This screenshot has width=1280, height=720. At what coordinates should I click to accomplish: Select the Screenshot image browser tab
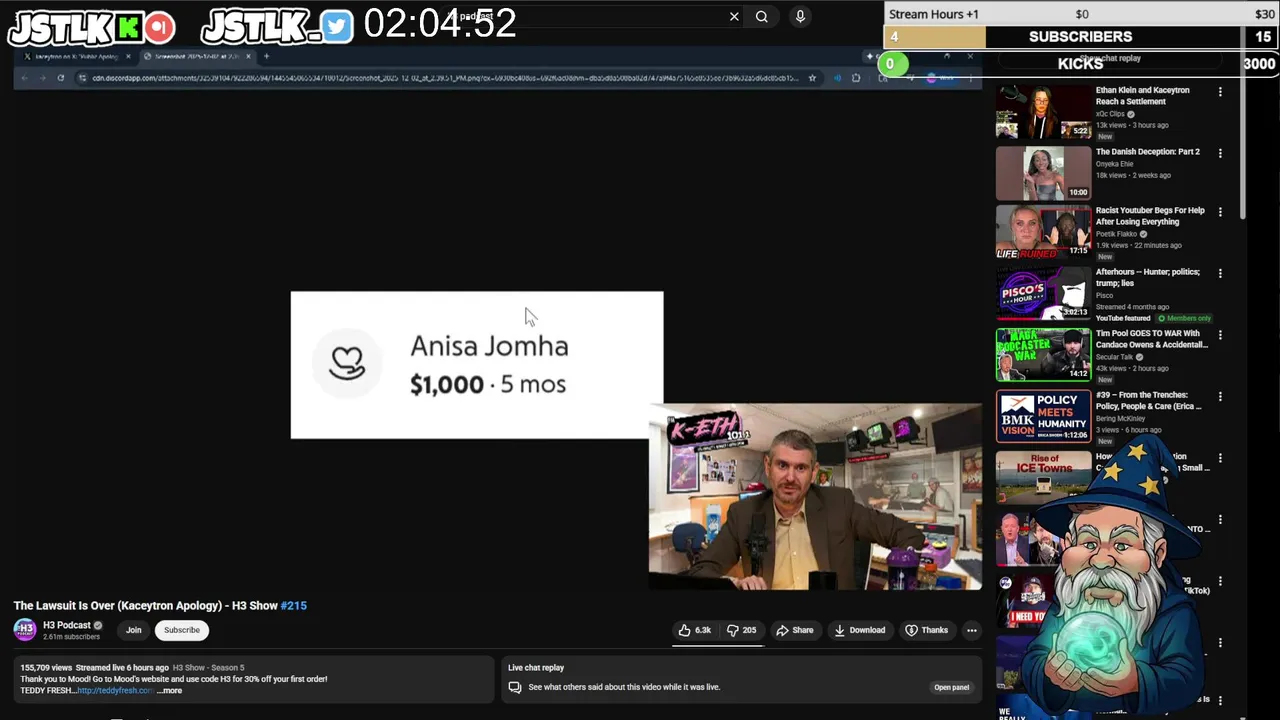click(x=197, y=56)
